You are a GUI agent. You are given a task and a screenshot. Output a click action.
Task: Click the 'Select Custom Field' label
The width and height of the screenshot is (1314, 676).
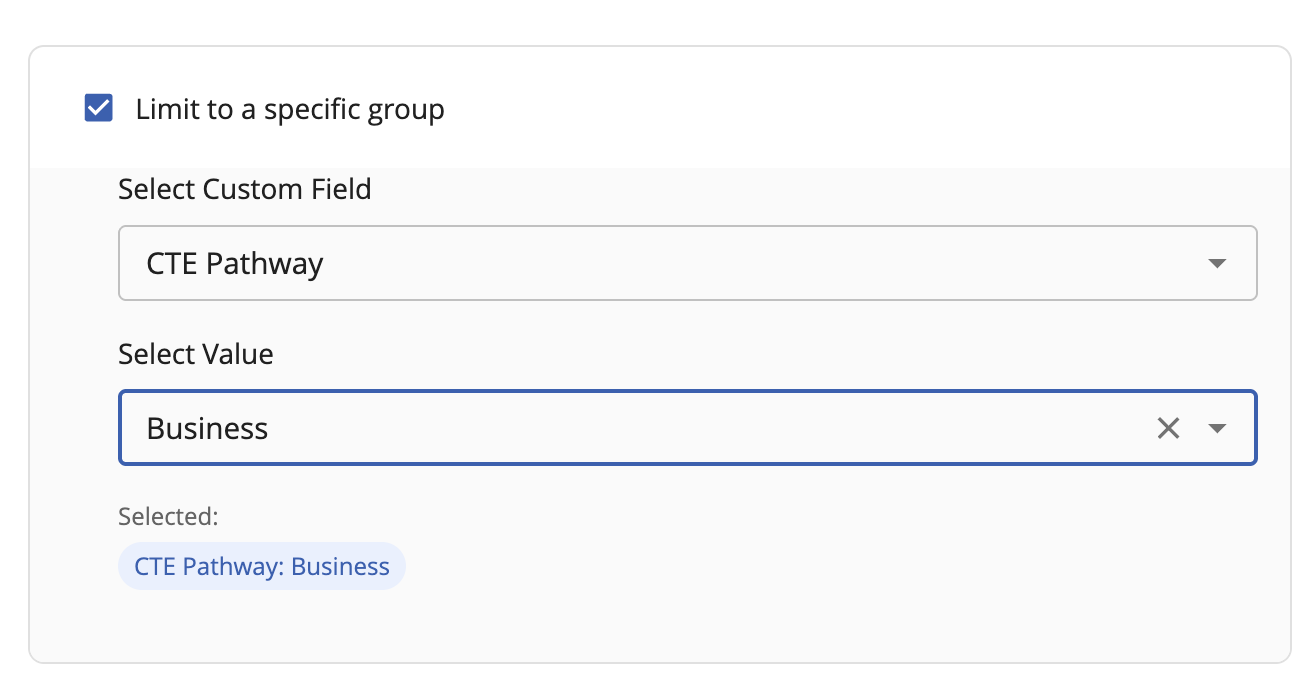tap(245, 189)
